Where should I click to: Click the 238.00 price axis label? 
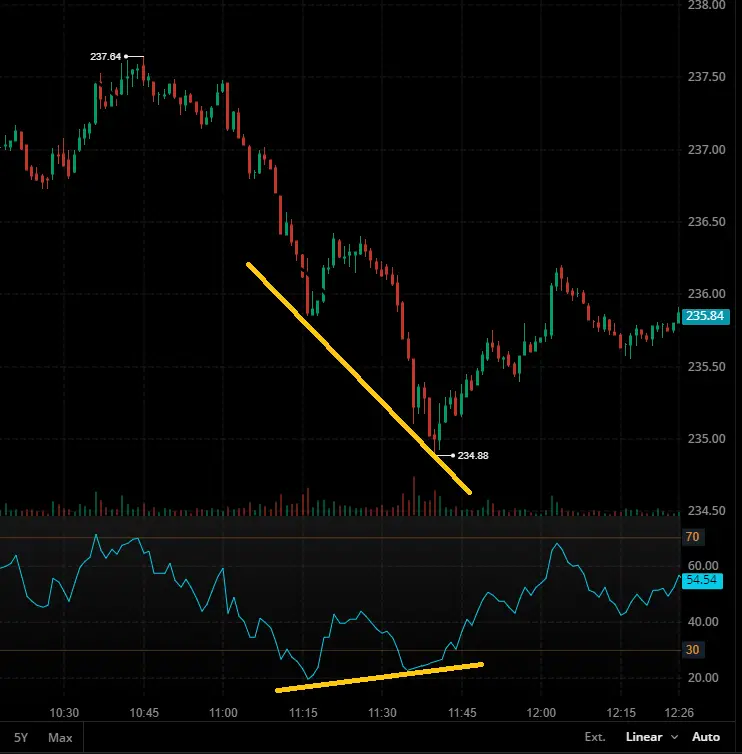pos(706,5)
